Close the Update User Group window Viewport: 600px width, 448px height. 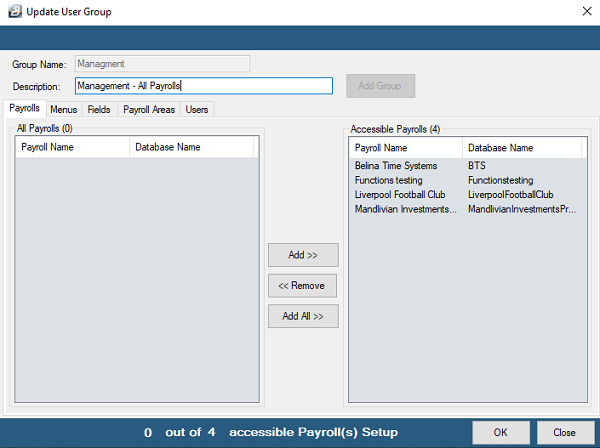(x=587, y=11)
